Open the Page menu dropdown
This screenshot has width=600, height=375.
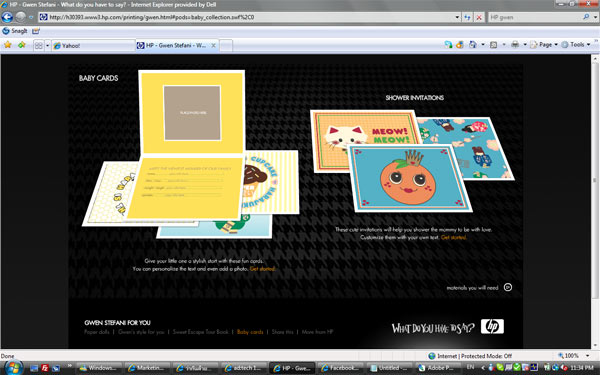[x=544, y=45]
